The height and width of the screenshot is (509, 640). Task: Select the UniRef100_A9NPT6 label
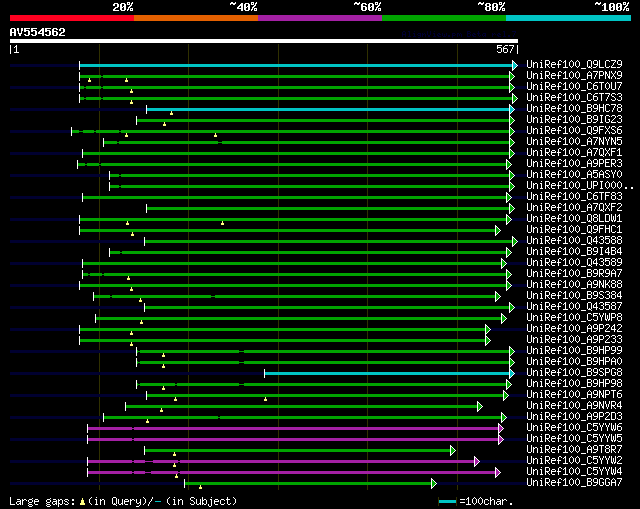(574, 395)
